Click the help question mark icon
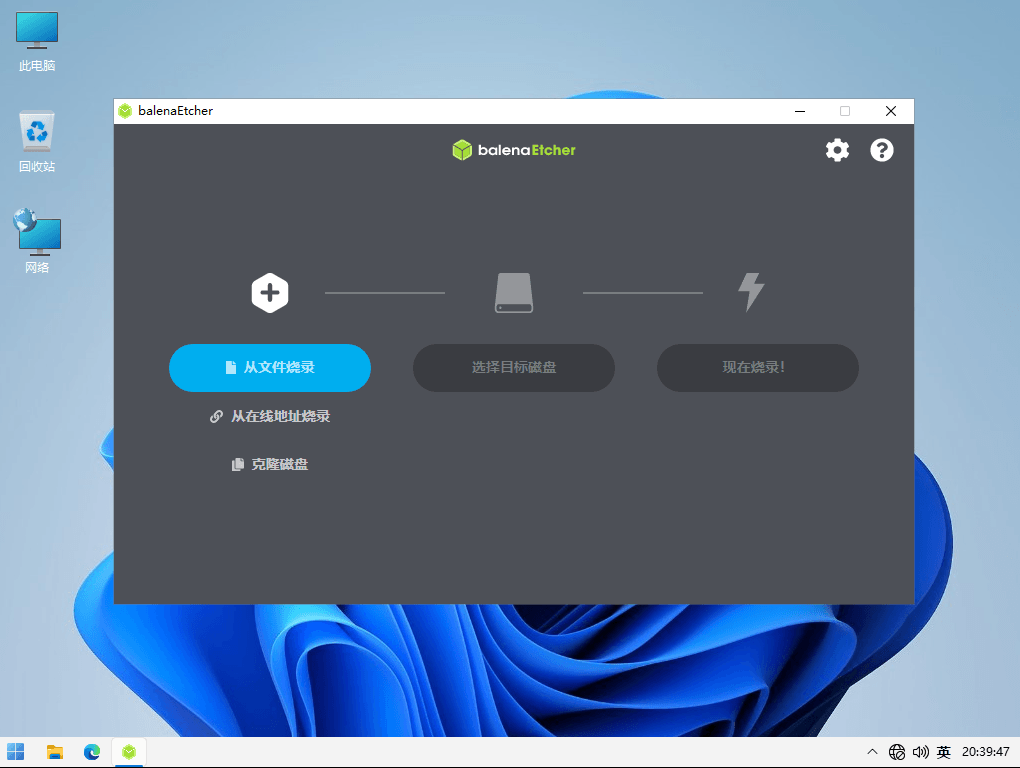 coord(881,150)
